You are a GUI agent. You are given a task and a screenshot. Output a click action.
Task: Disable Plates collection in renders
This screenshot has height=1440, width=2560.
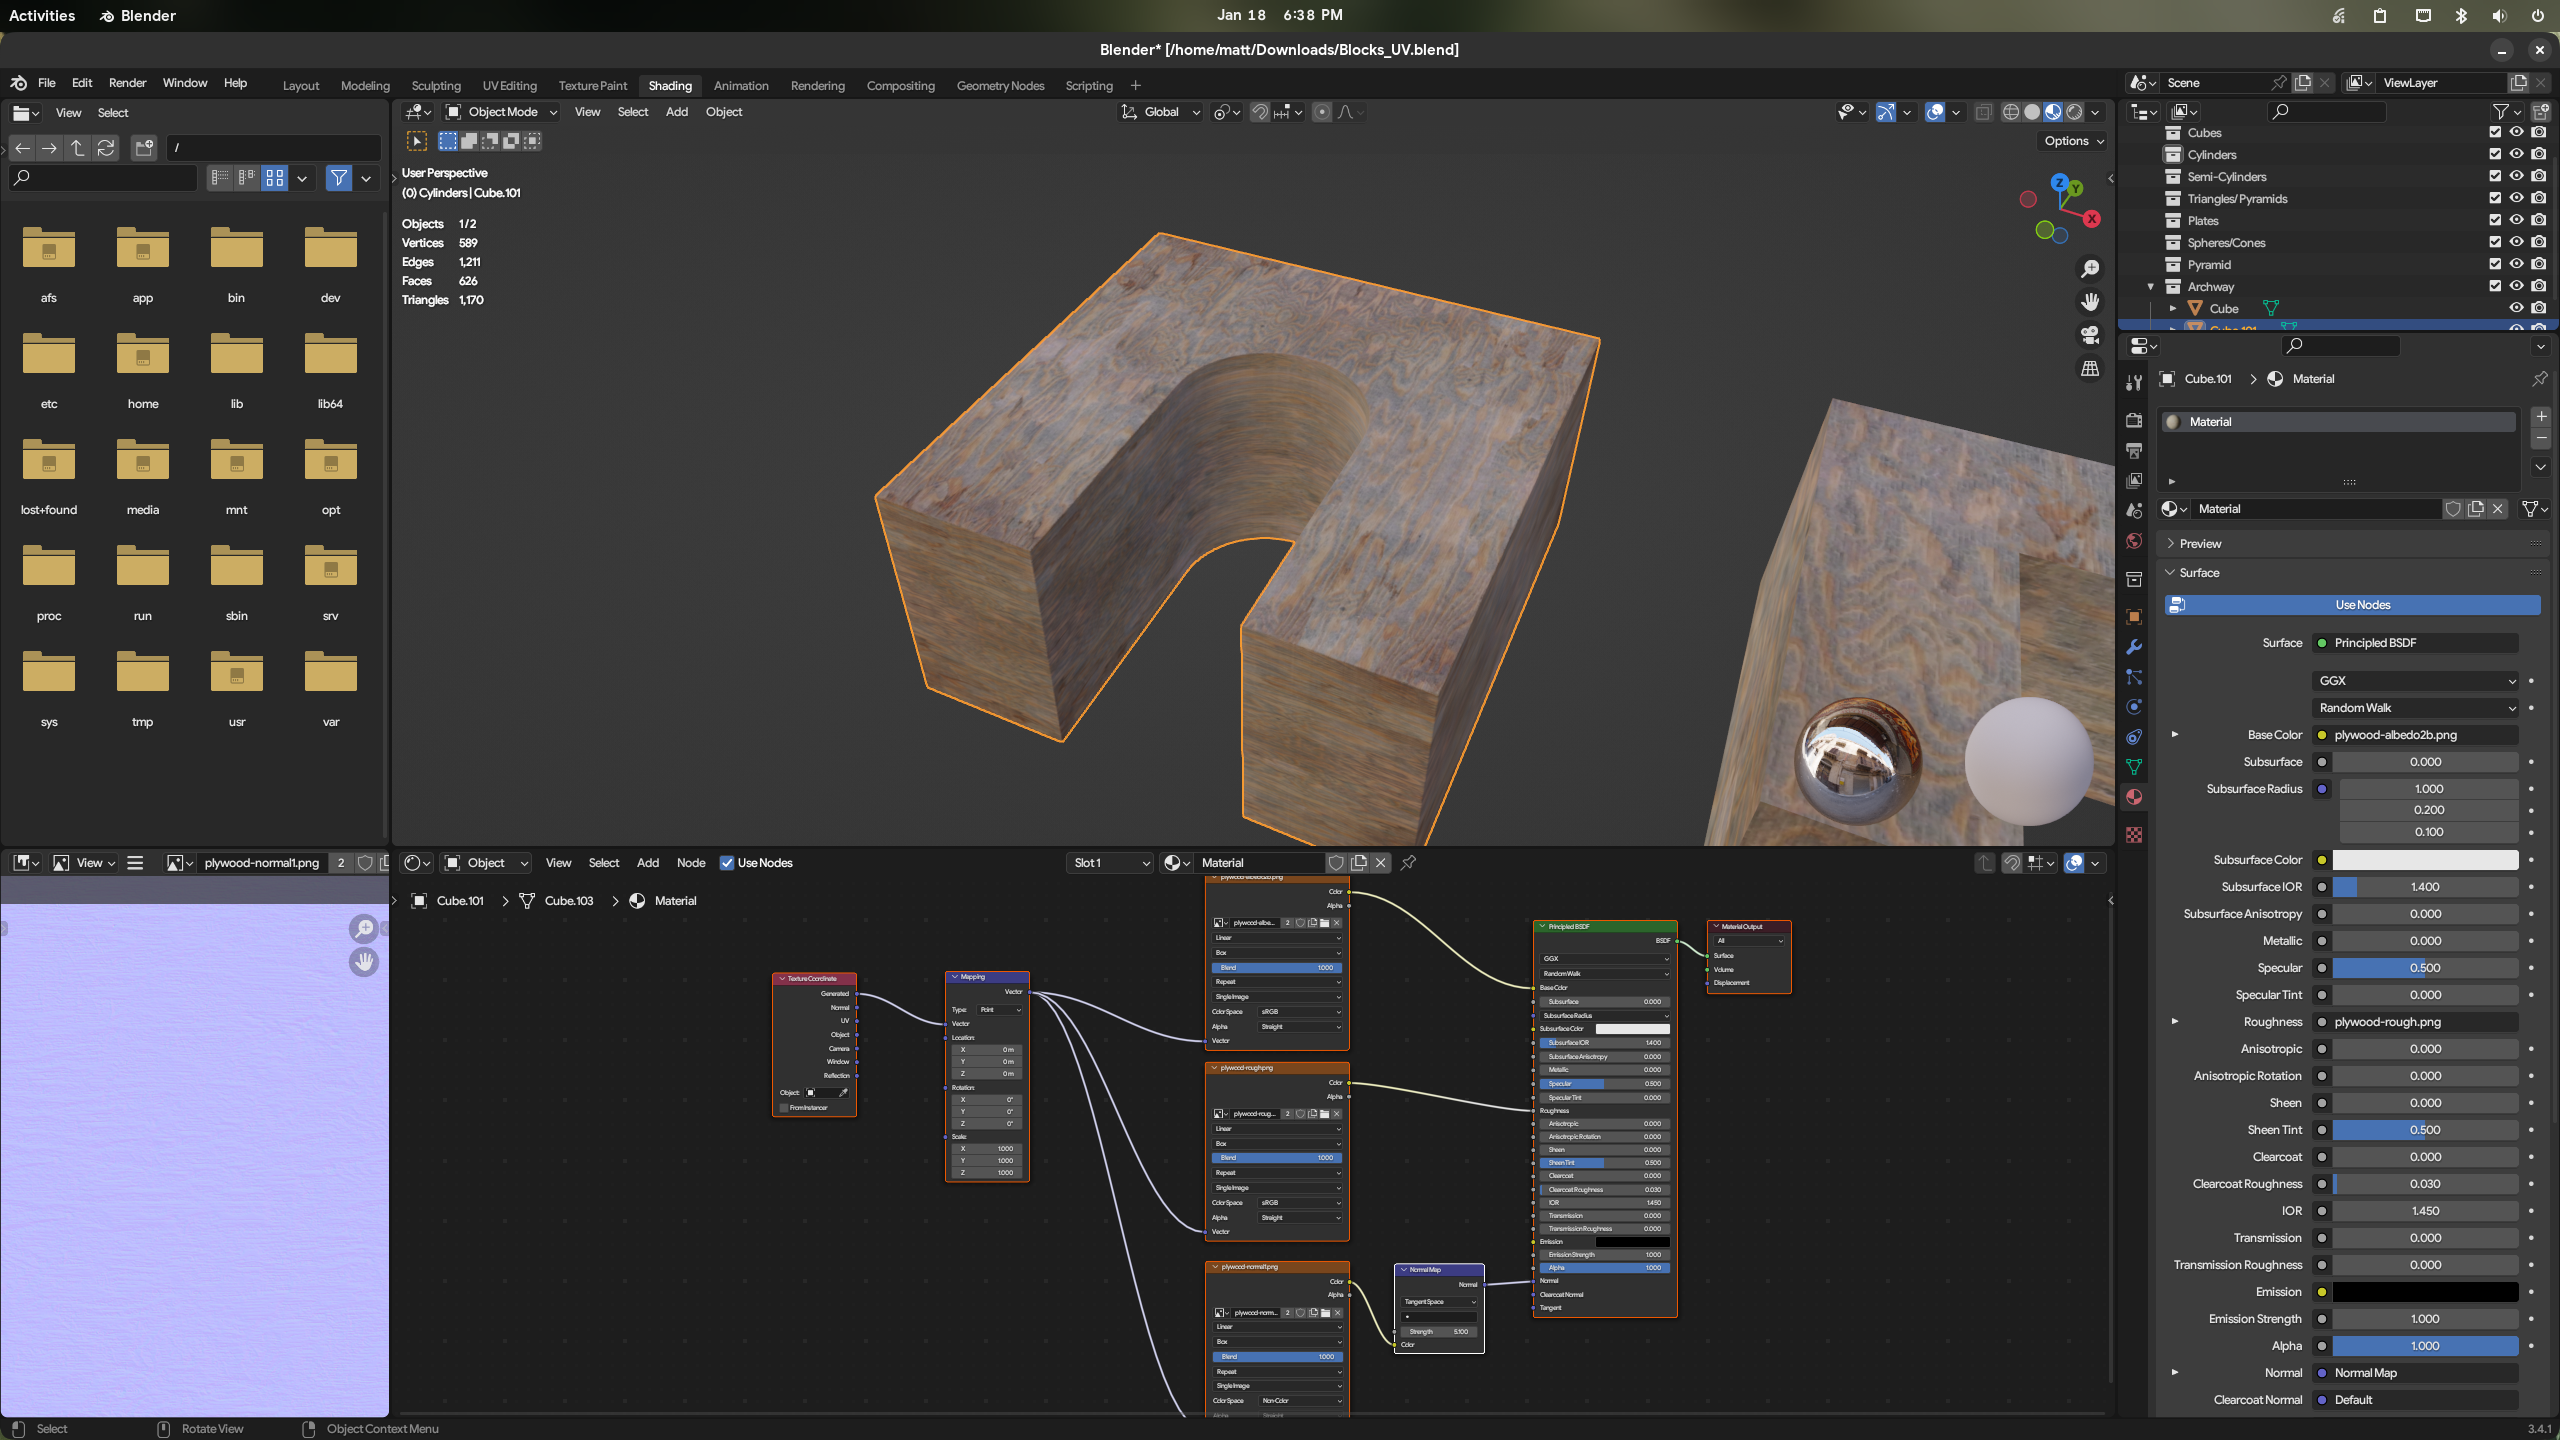(x=2539, y=220)
